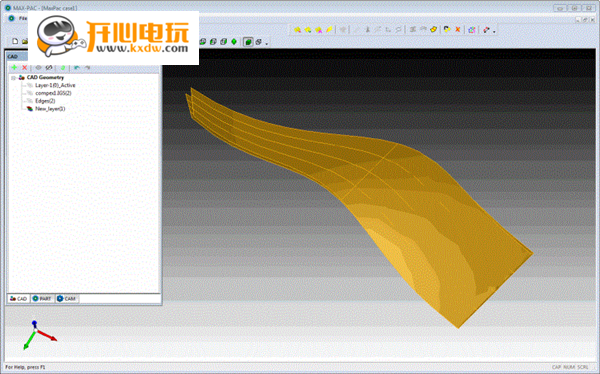The image size is (600, 374).
Task: Click the yellow pencil highlight icon
Action: 329,29
